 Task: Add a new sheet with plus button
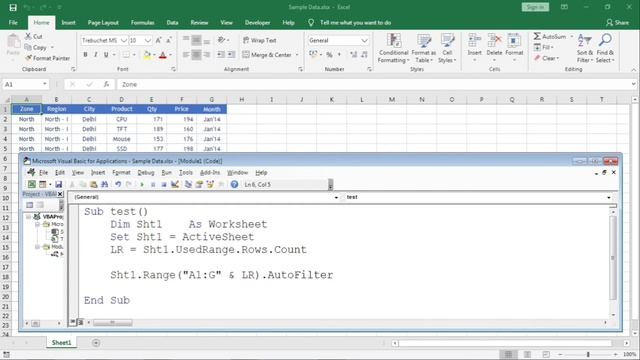click(96, 343)
